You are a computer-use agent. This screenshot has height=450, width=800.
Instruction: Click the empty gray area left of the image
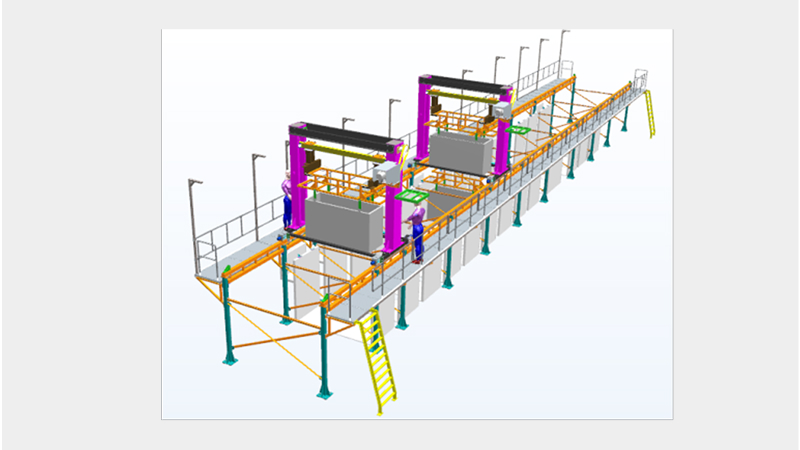(x=80, y=225)
